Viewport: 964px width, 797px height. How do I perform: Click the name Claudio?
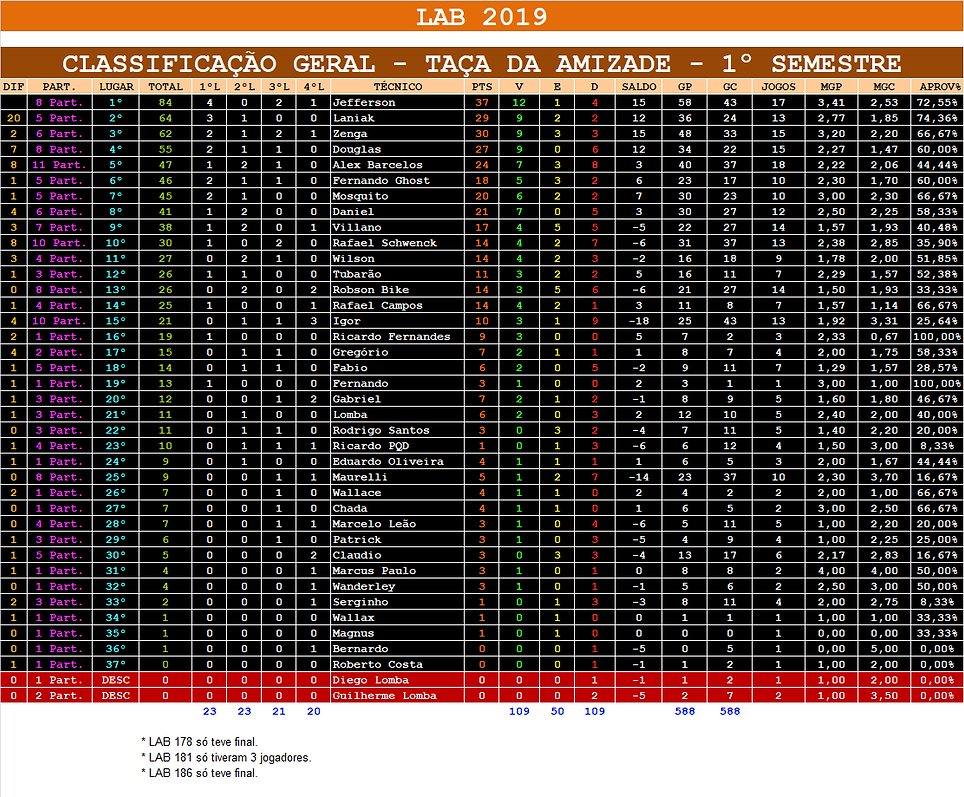[357, 555]
